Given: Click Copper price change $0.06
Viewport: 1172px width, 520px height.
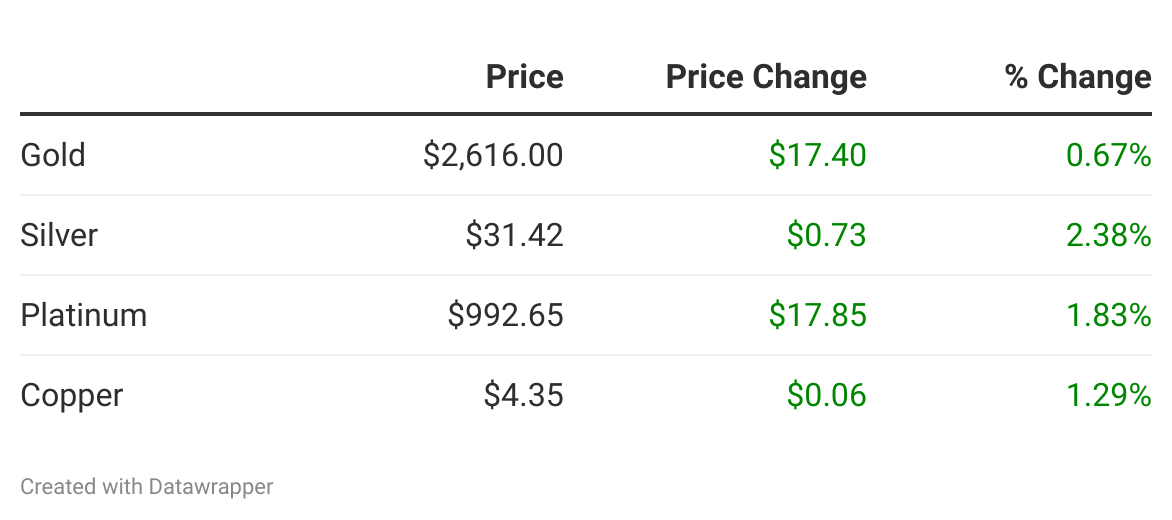Looking at the screenshot, I should point(826,395).
